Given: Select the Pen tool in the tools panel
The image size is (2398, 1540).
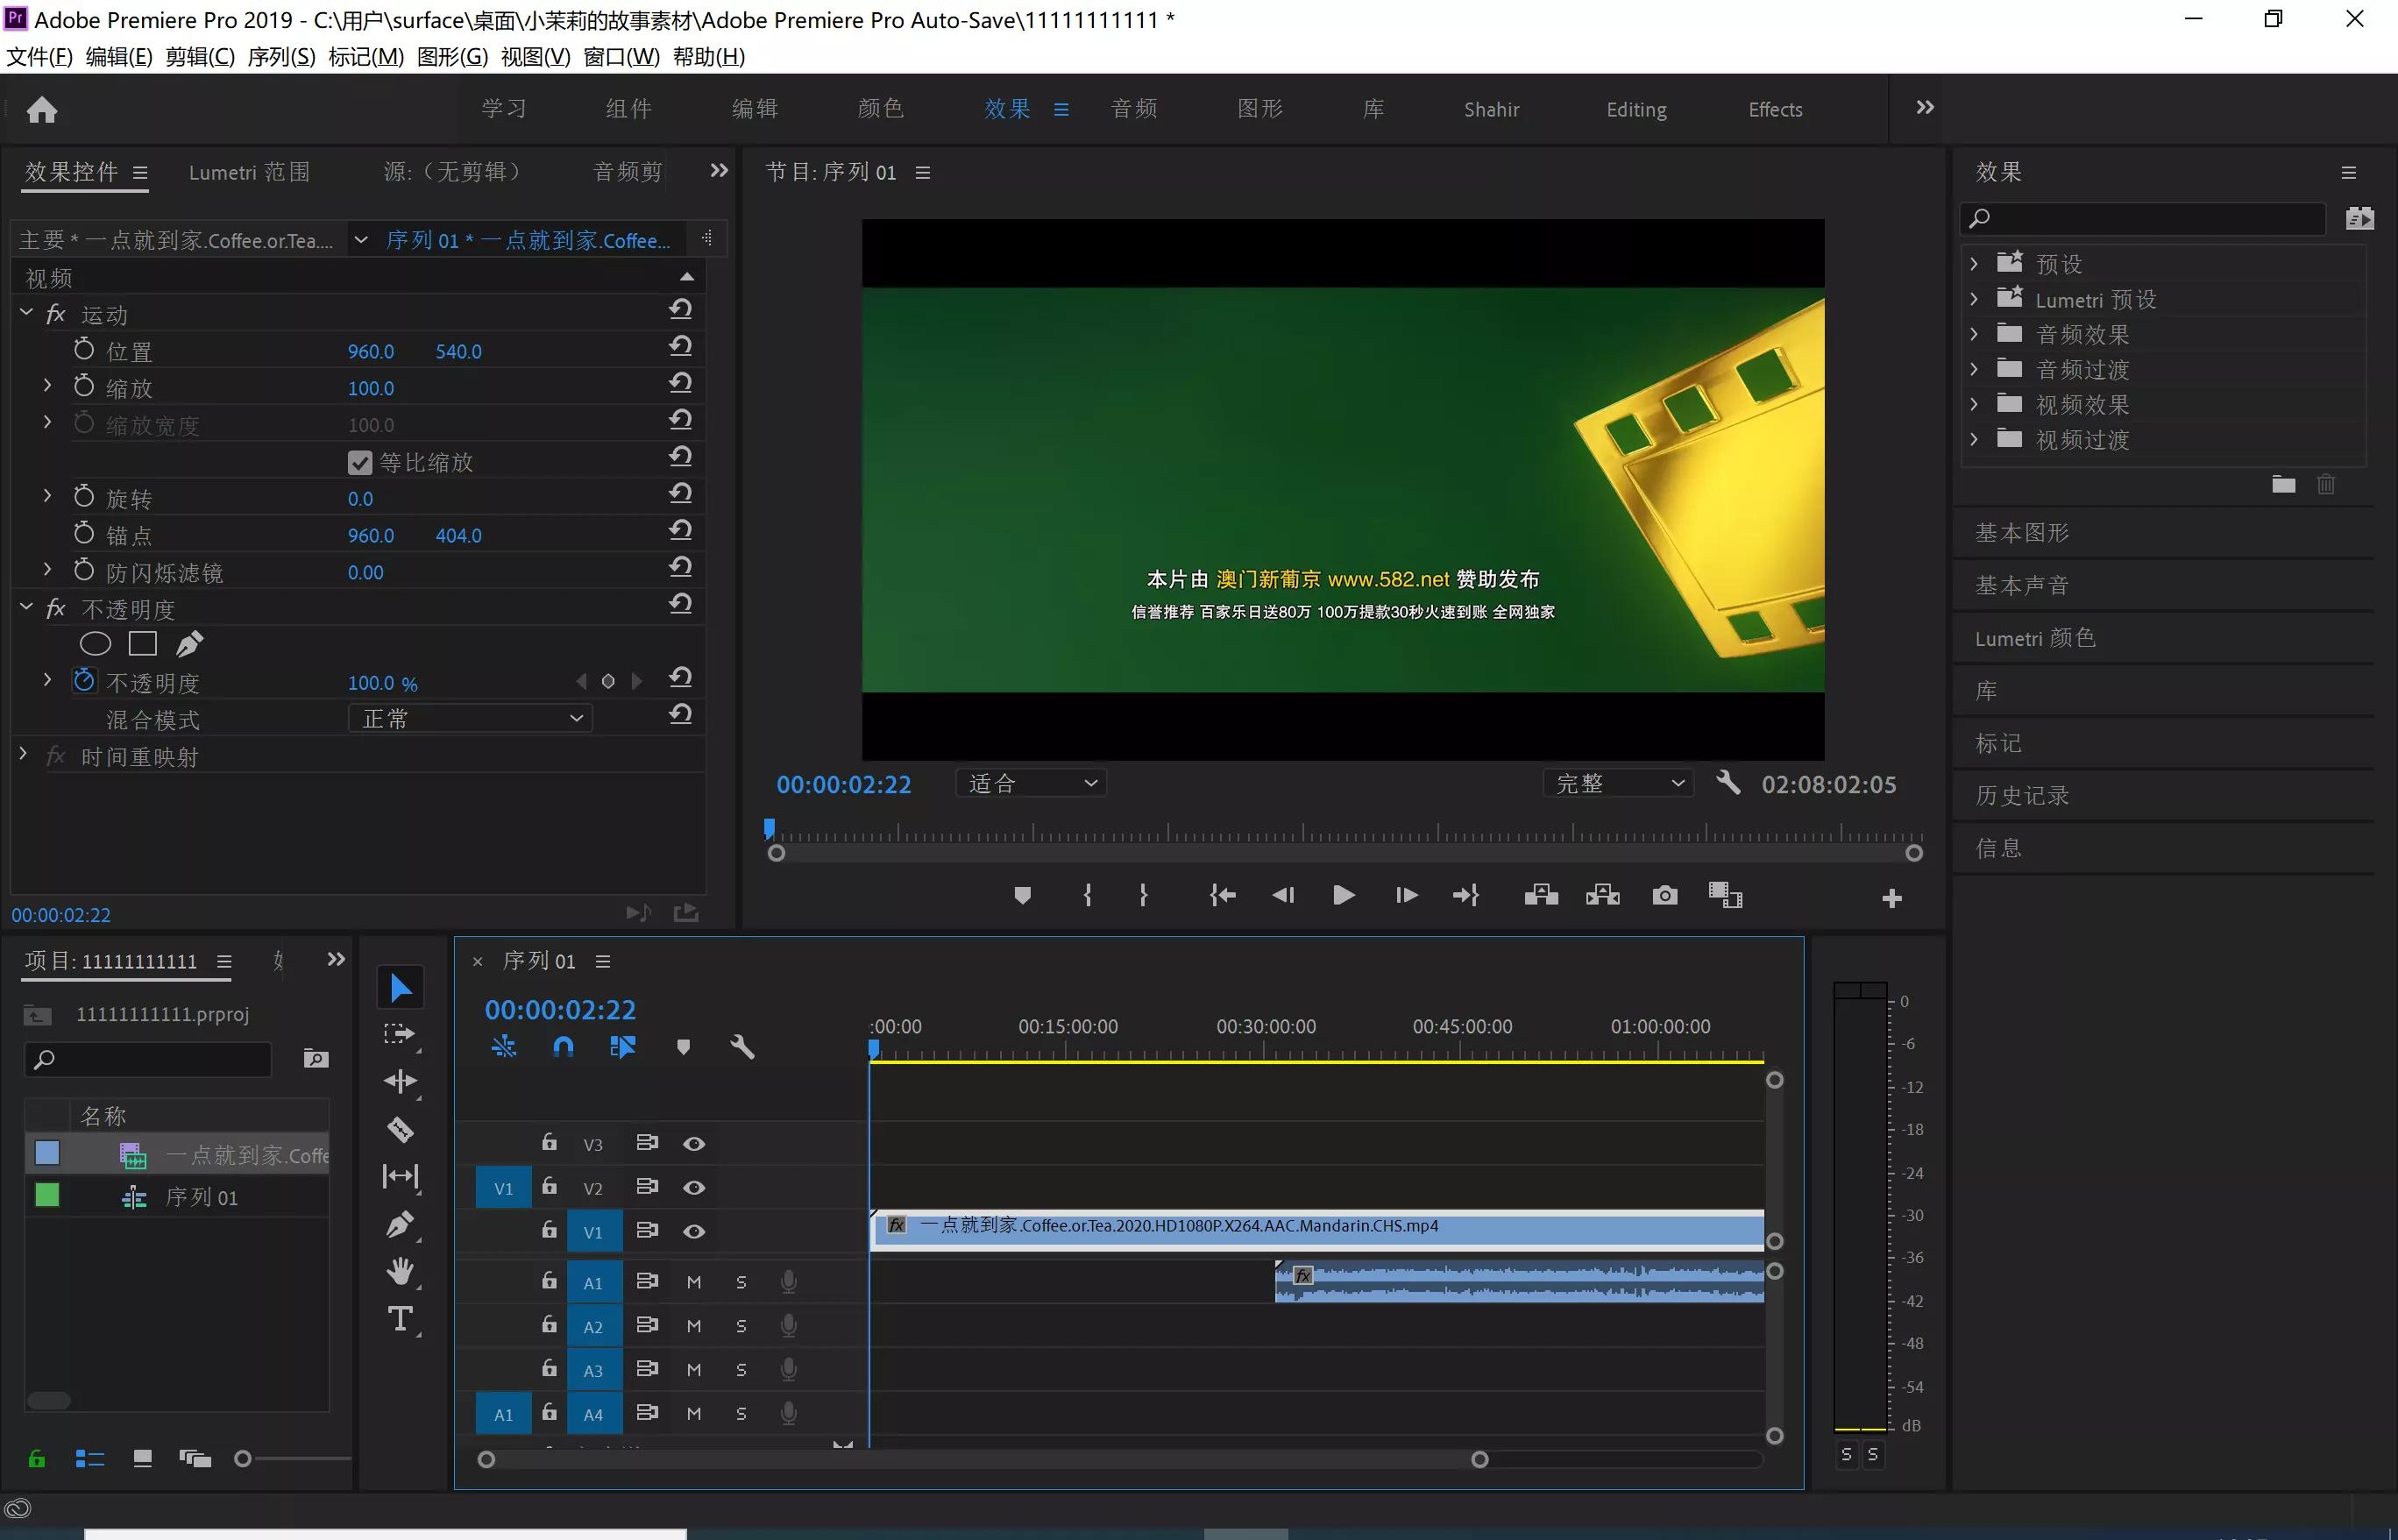Looking at the screenshot, I should 400,1224.
